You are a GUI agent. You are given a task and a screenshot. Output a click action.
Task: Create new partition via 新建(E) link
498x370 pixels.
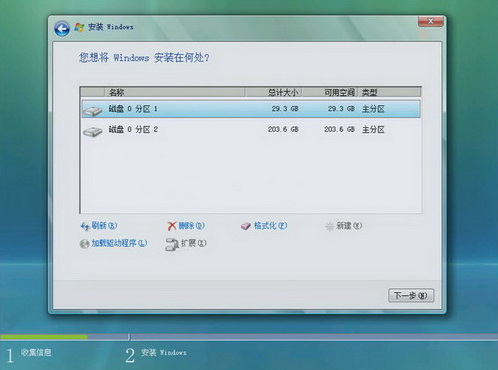pyautogui.click(x=349, y=226)
